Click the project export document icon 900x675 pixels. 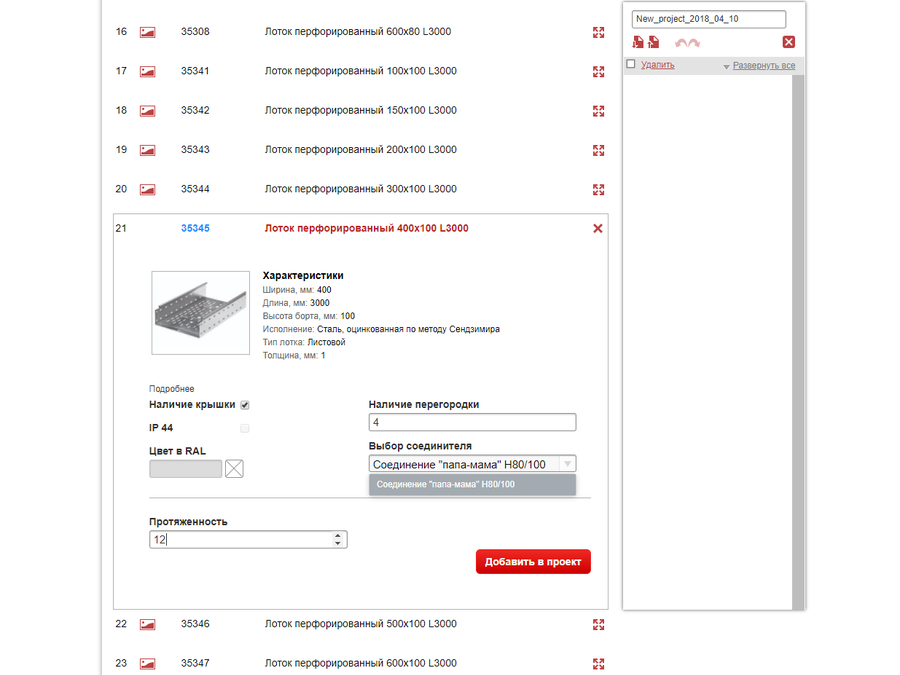coord(638,42)
